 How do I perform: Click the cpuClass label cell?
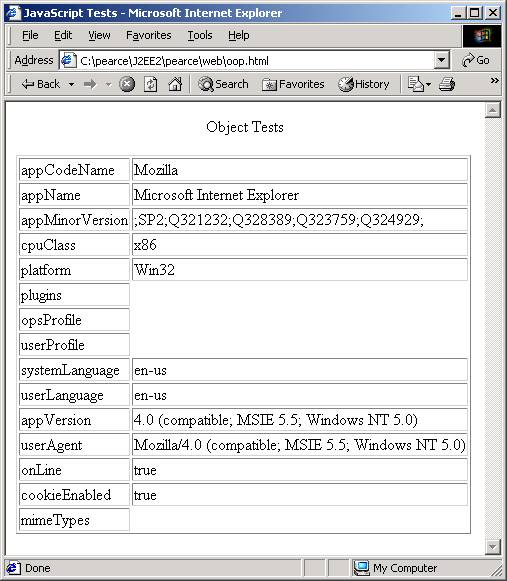74,245
